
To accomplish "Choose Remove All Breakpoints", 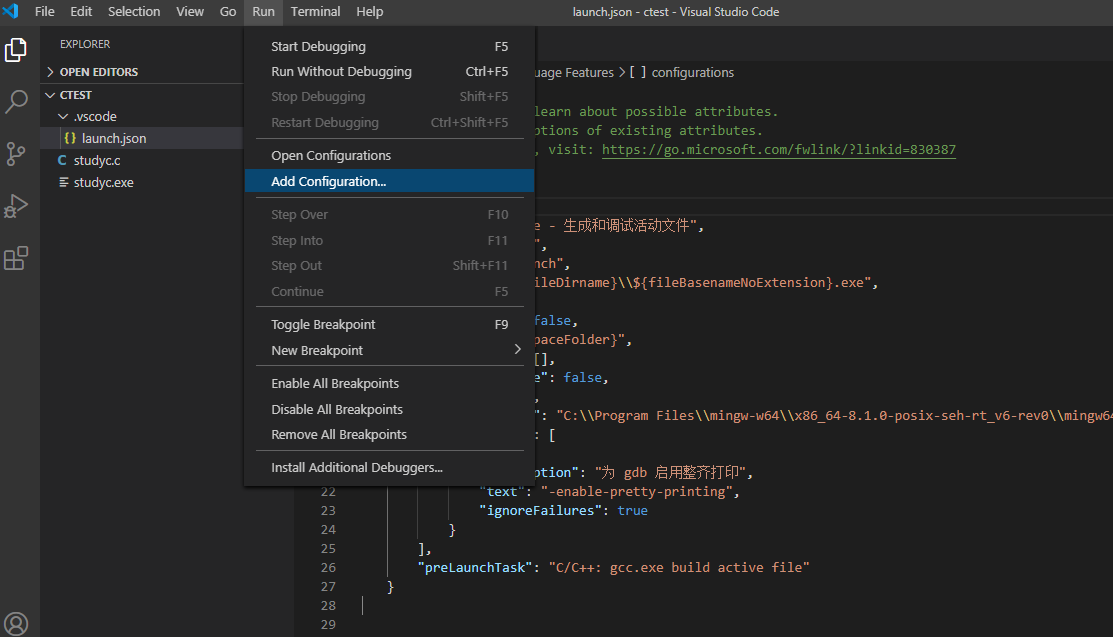I will (x=389, y=435).
